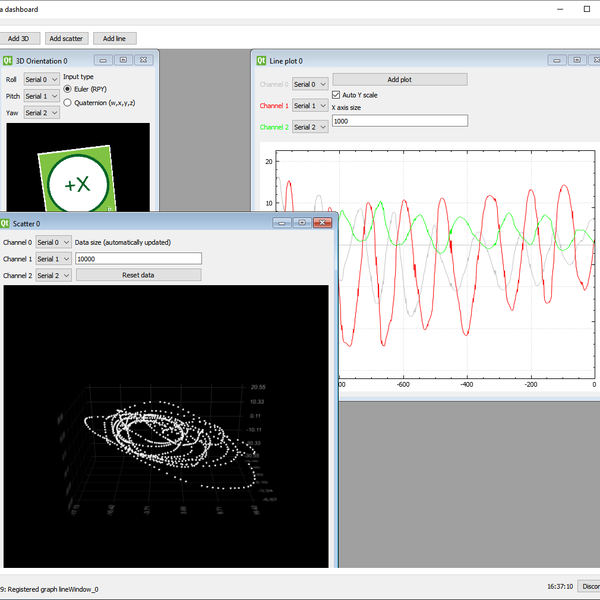Select Quaternion (w,x,y,z) input type
The height and width of the screenshot is (600, 600).
pos(68,102)
